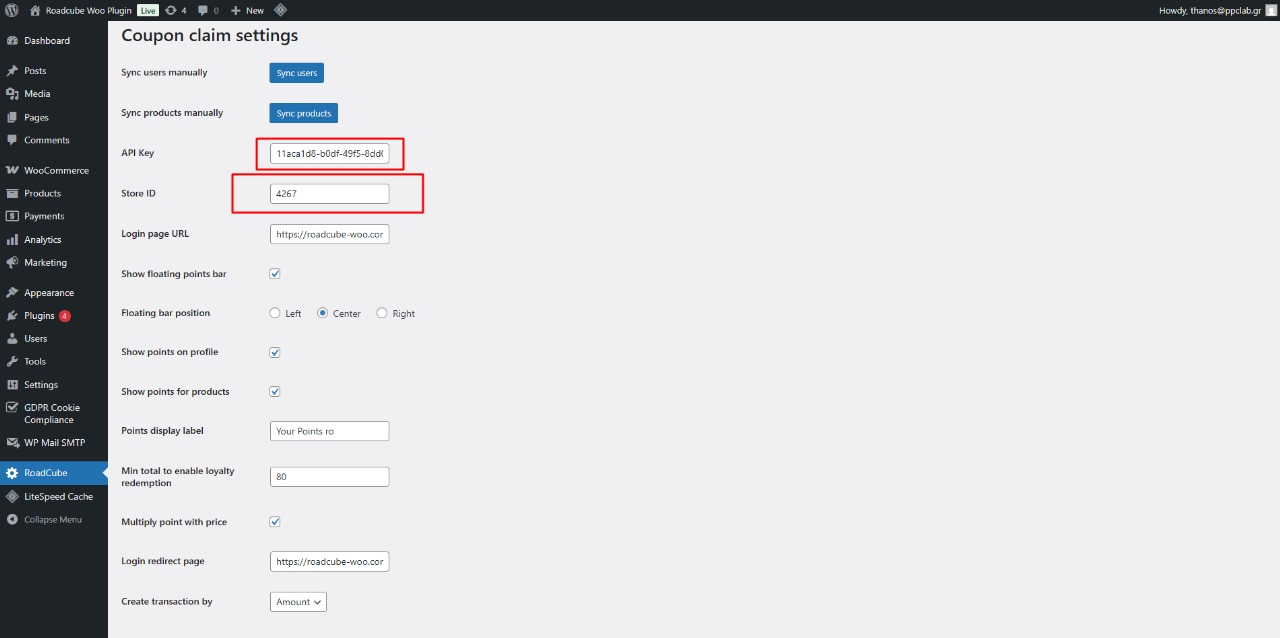
Task: Click the Analytics bar chart icon
Action: [x=12, y=240]
